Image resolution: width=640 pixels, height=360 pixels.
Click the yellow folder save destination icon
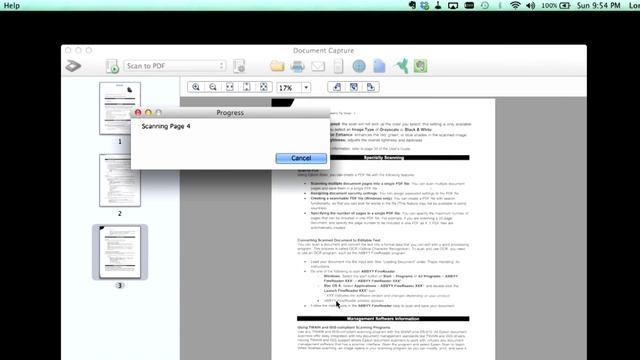point(277,66)
